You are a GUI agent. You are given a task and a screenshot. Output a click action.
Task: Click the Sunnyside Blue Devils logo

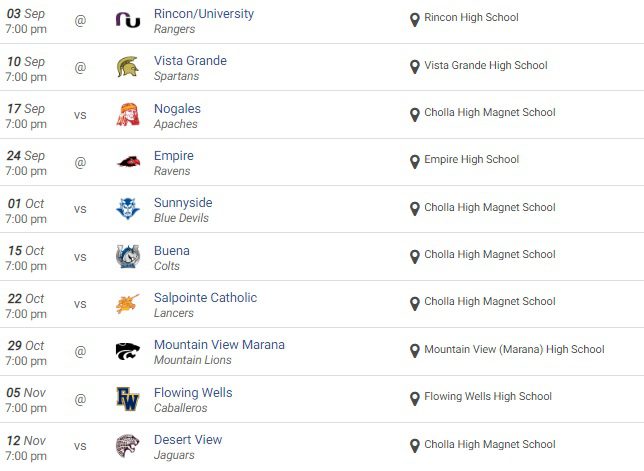[x=128, y=209]
